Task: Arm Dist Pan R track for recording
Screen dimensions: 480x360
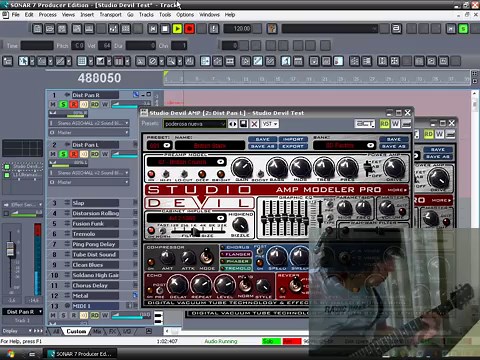Action: tap(73, 104)
